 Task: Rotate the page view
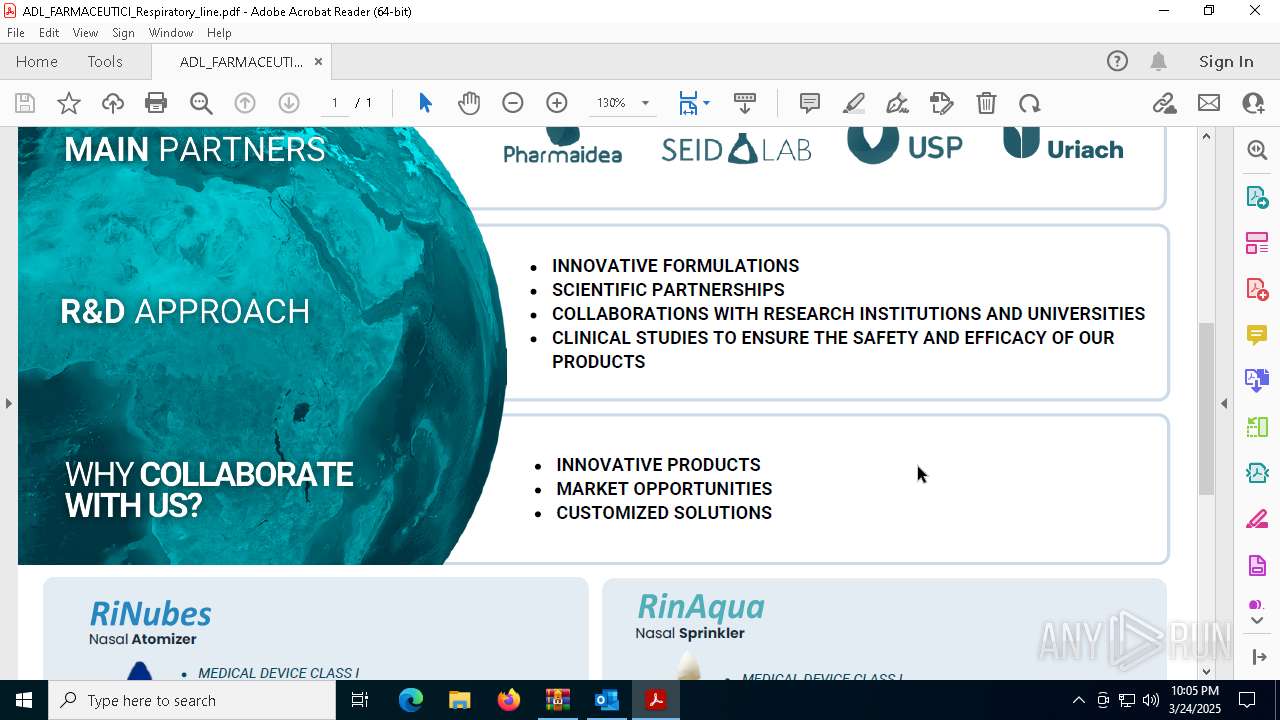(x=1030, y=103)
